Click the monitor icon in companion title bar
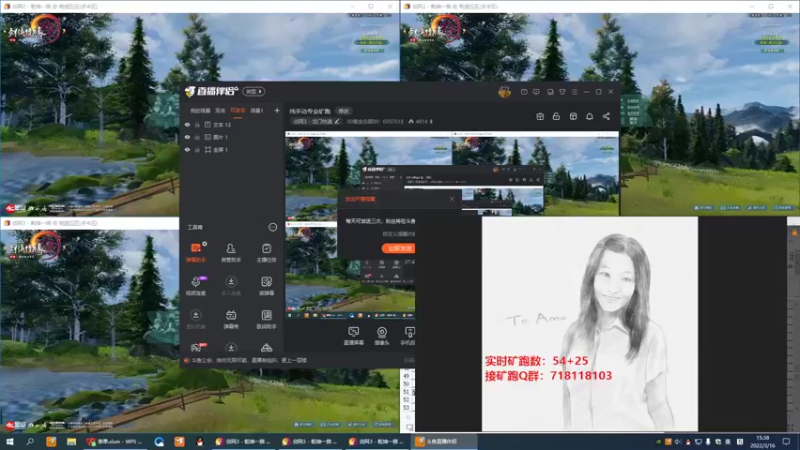800x450 pixels. (x=550, y=92)
